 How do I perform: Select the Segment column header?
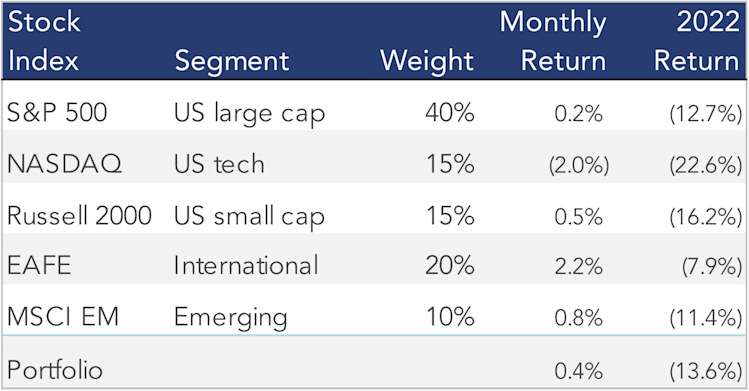tap(232, 61)
